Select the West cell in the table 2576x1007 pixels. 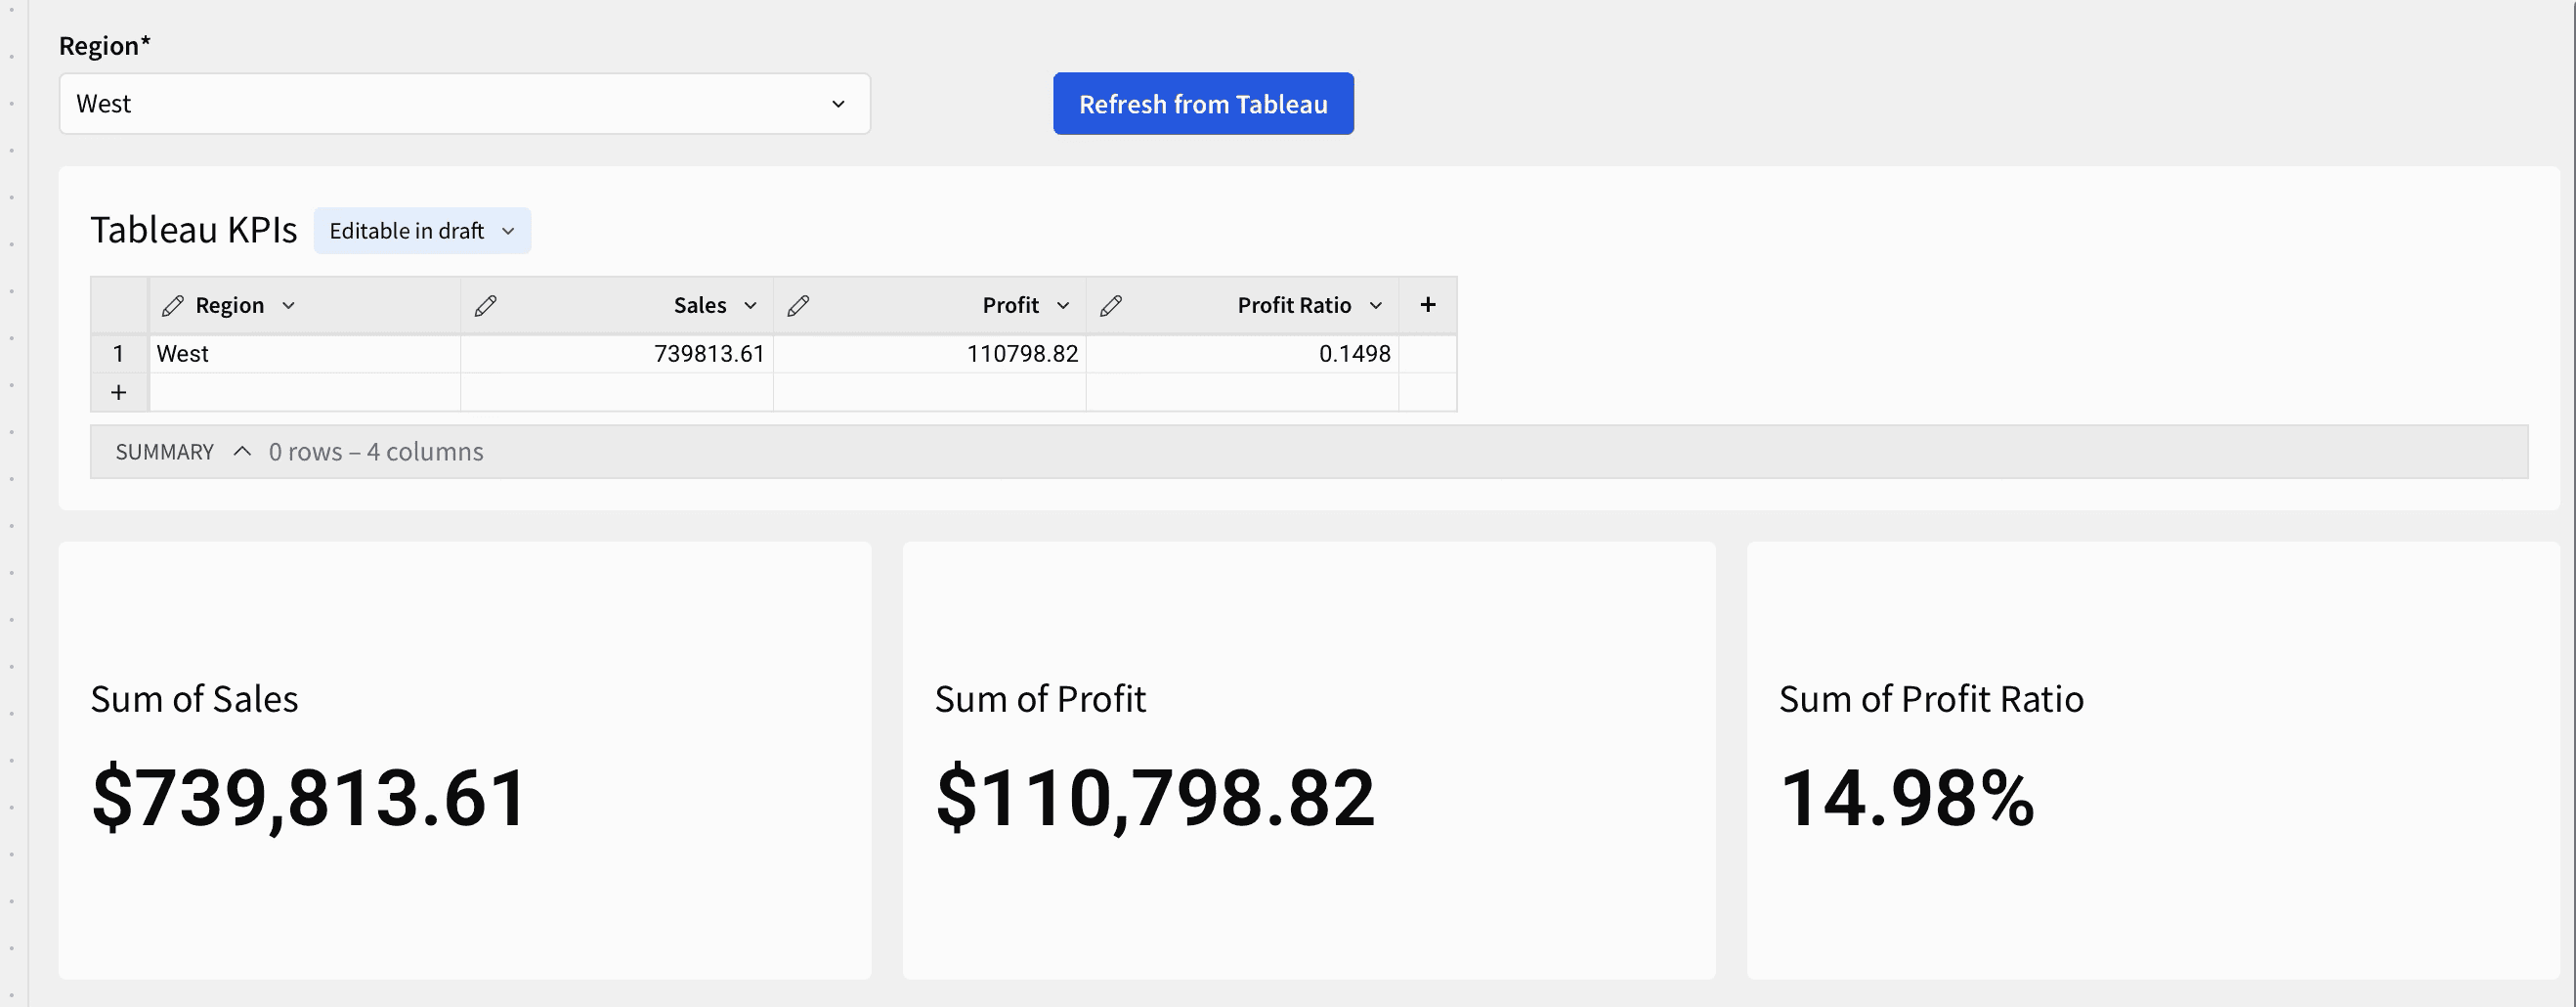click(305, 354)
